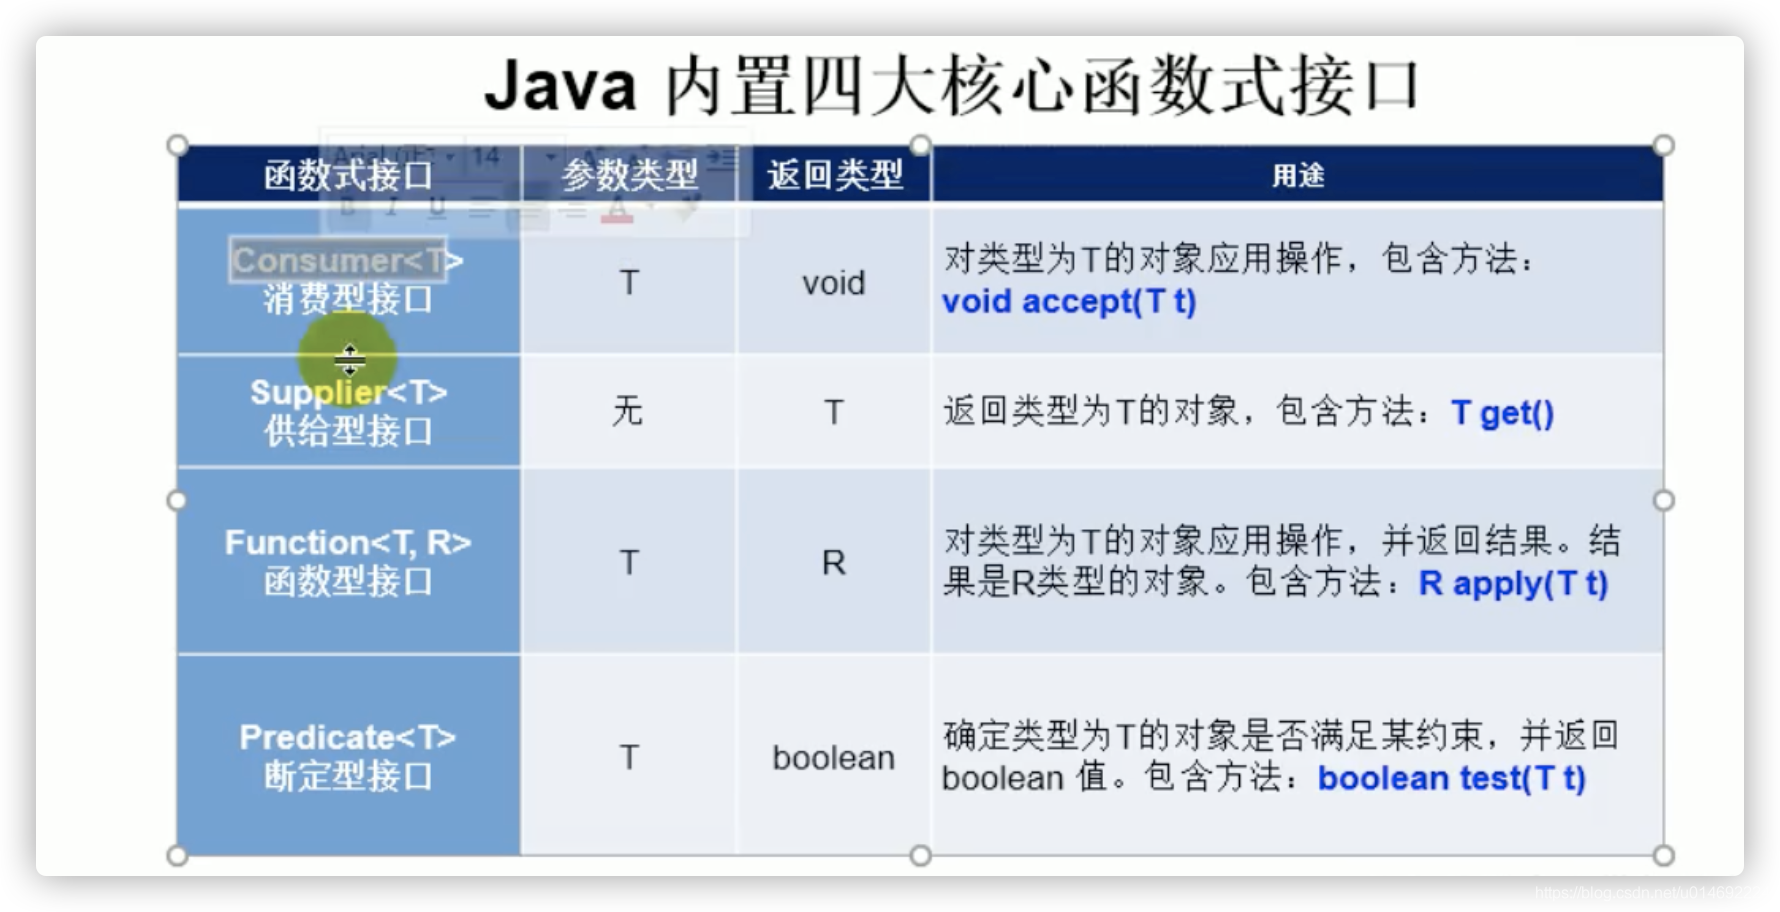Viewport: 1780px width, 912px height.
Task: Click the selected 'Consumer<T>' text
Action: 348,260
